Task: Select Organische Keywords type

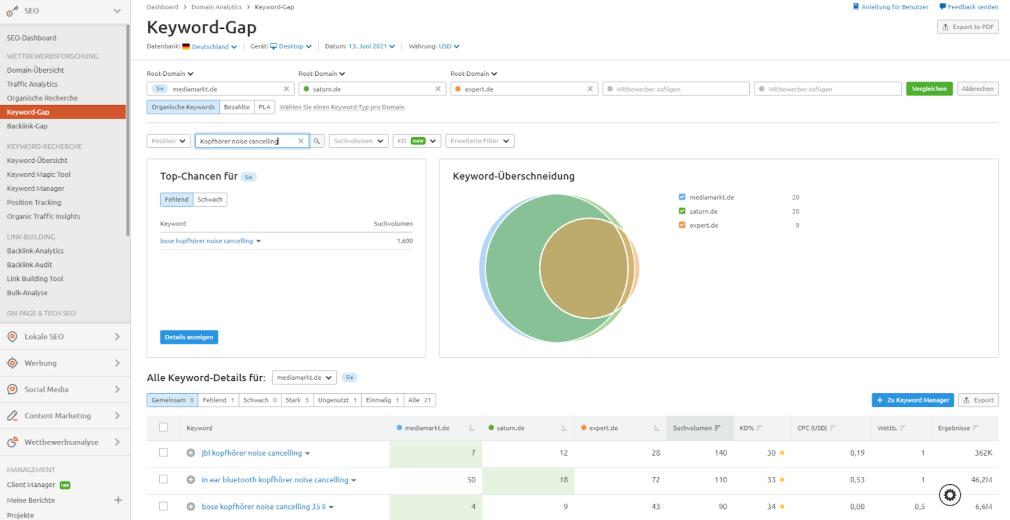Action: [x=183, y=107]
